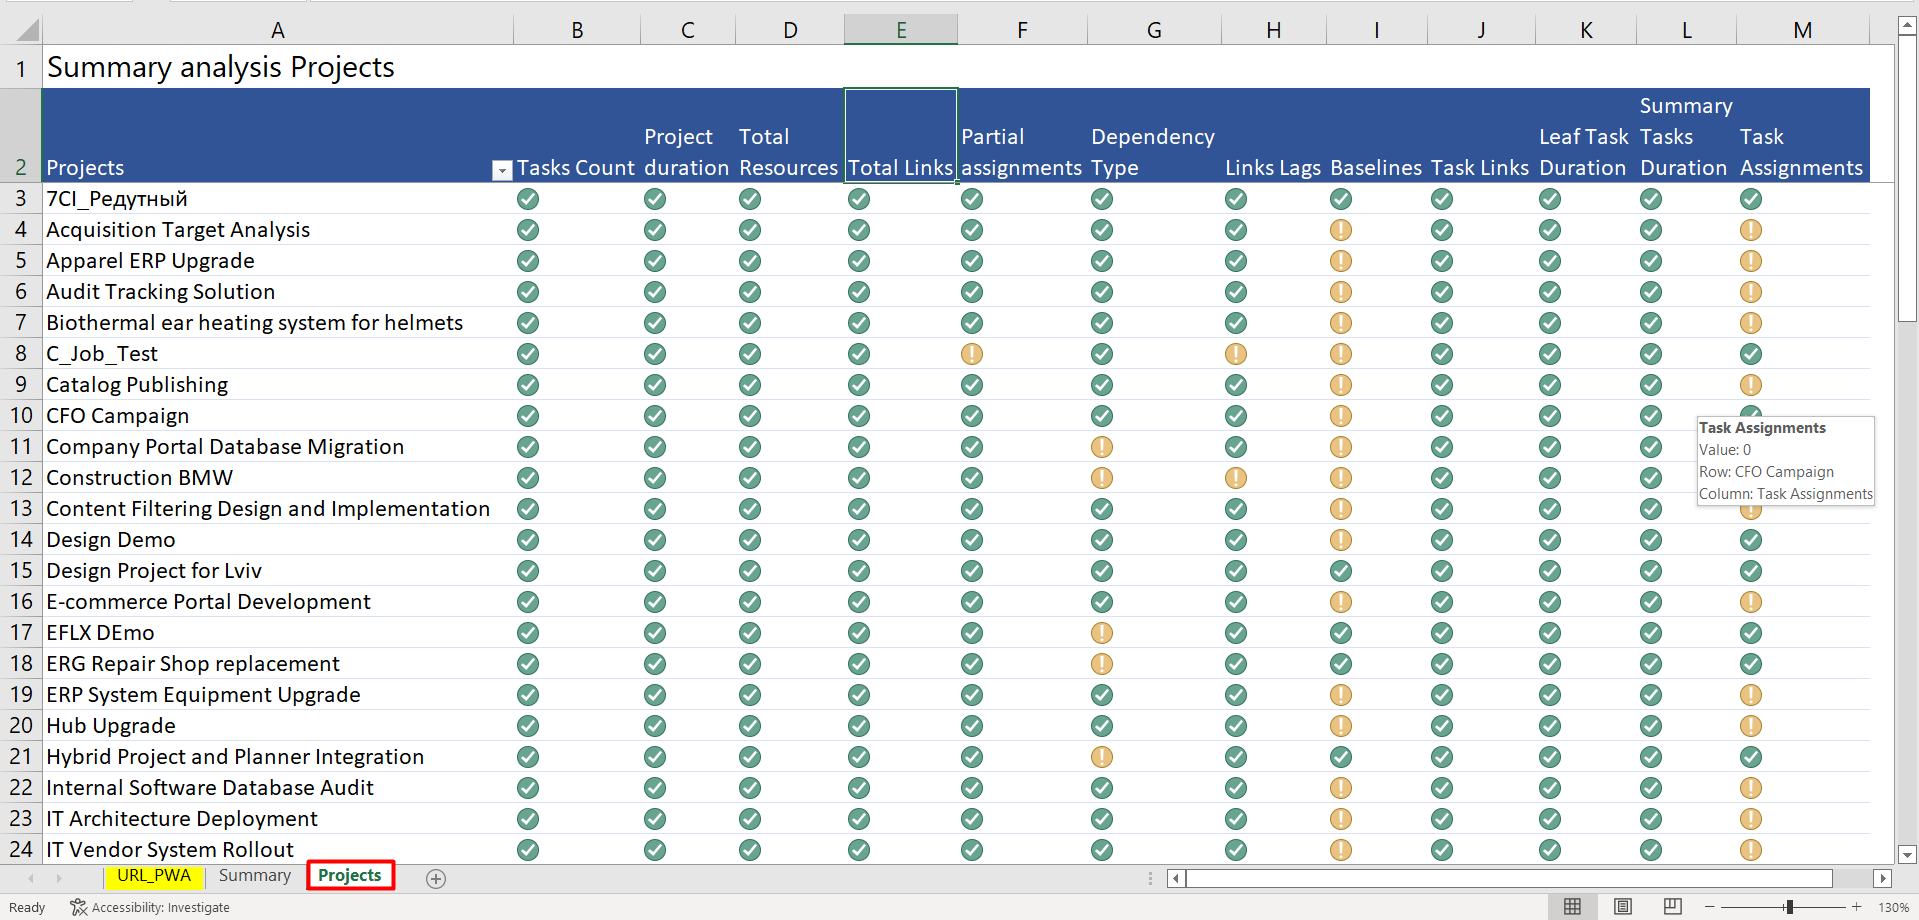This screenshot has width=1919, height=920.
Task: Click Dependency Type warning for Company Portal Database Migration
Action: [x=1102, y=447]
